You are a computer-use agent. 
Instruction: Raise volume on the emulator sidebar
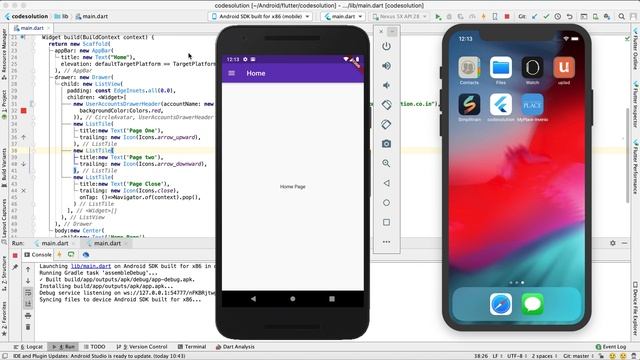[x=386, y=66]
